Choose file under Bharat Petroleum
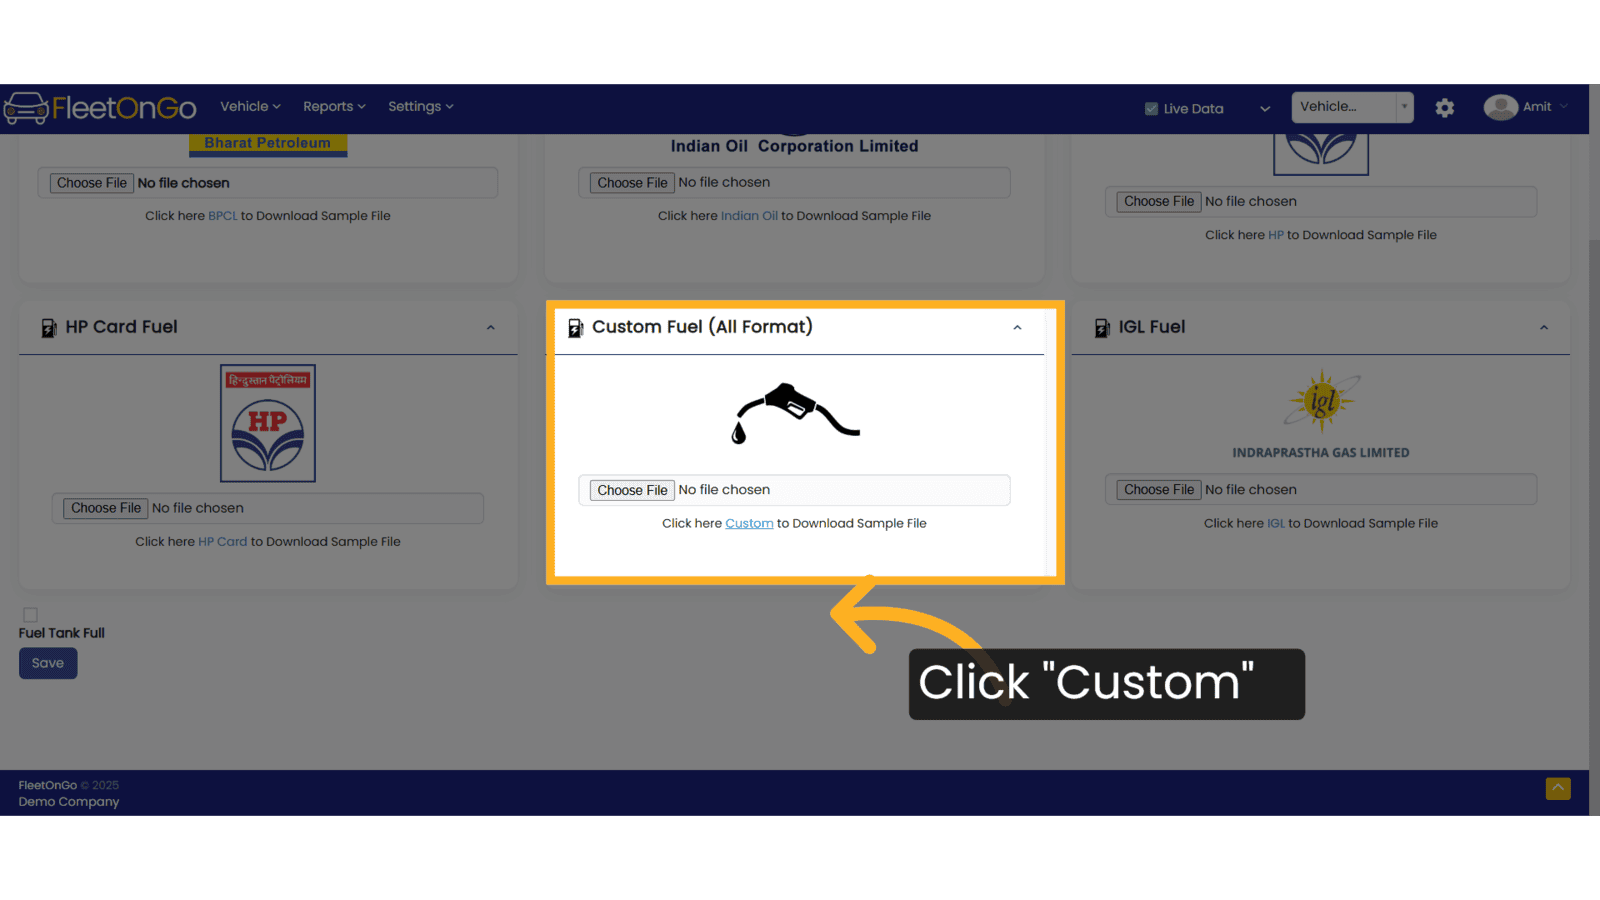Screen dimensions: 1600x900 (92, 183)
